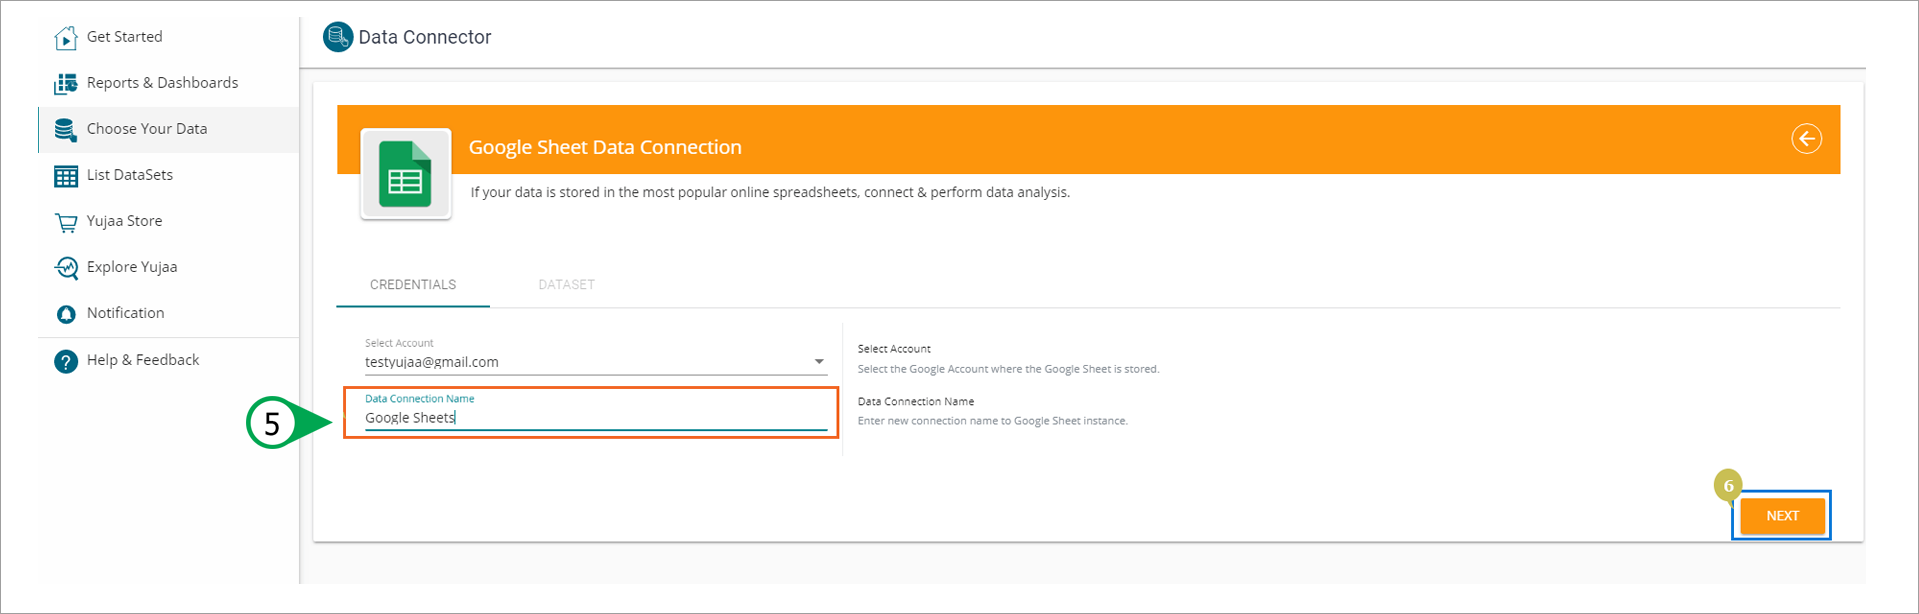Select the CREDENTIALS tab

tap(413, 285)
